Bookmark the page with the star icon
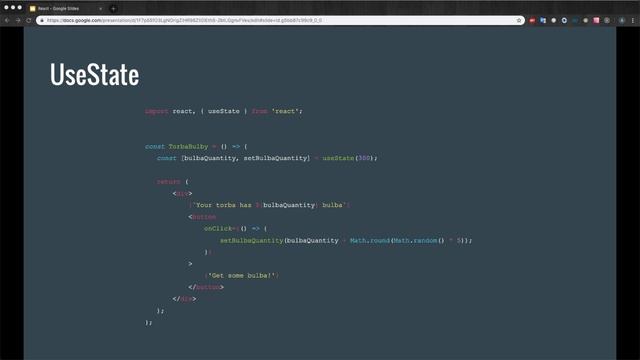Viewport: 640px width, 360px height. click(519, 20)
